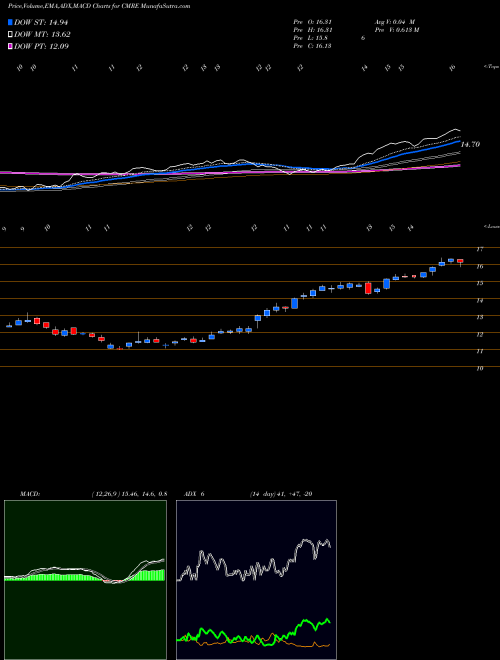Click the ADX '(14 day) 41, +47, -20' values
Screen dimensions: 500x660
tap(281, 493)
